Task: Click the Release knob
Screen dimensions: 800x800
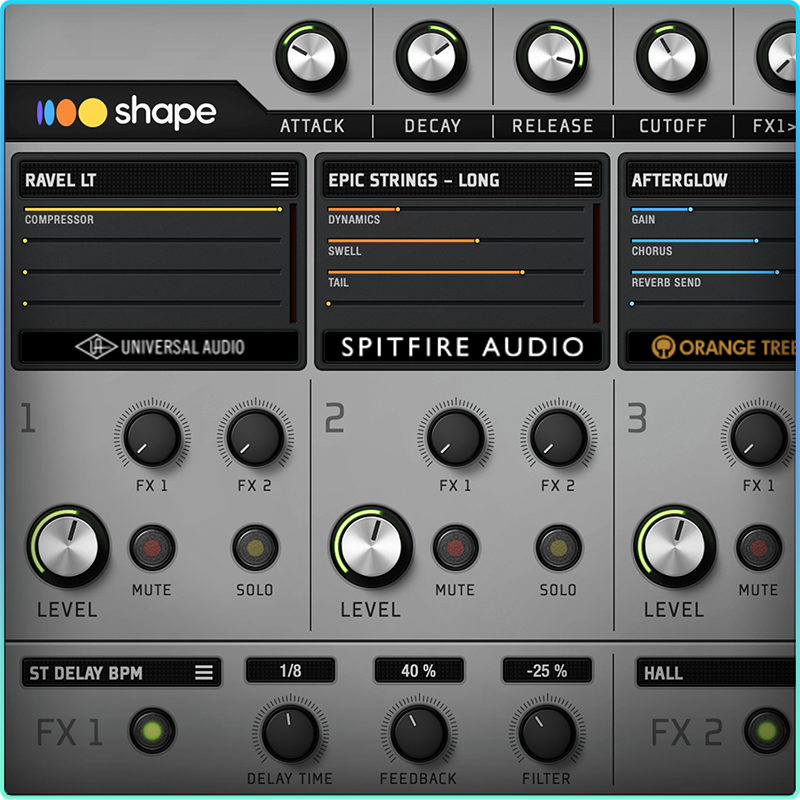Action: [x=552, y=57]
